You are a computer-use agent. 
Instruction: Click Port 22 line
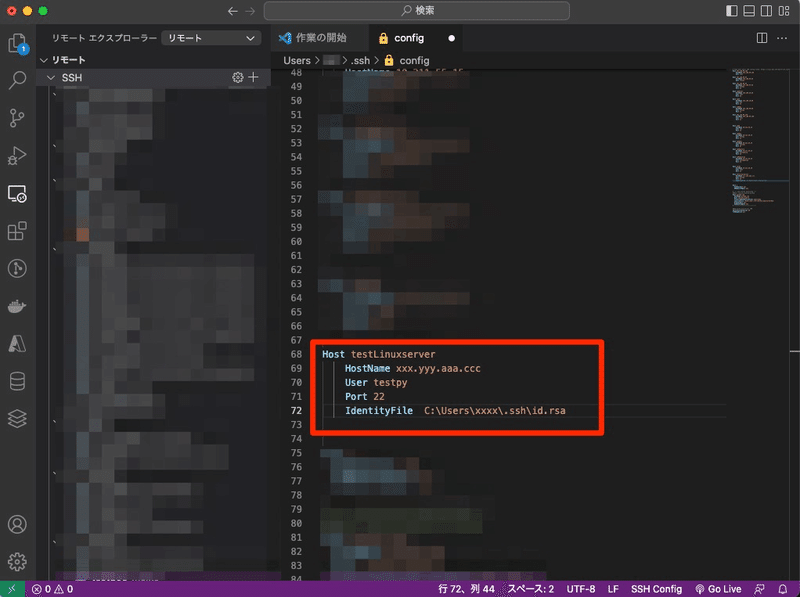tap(365, 396)
